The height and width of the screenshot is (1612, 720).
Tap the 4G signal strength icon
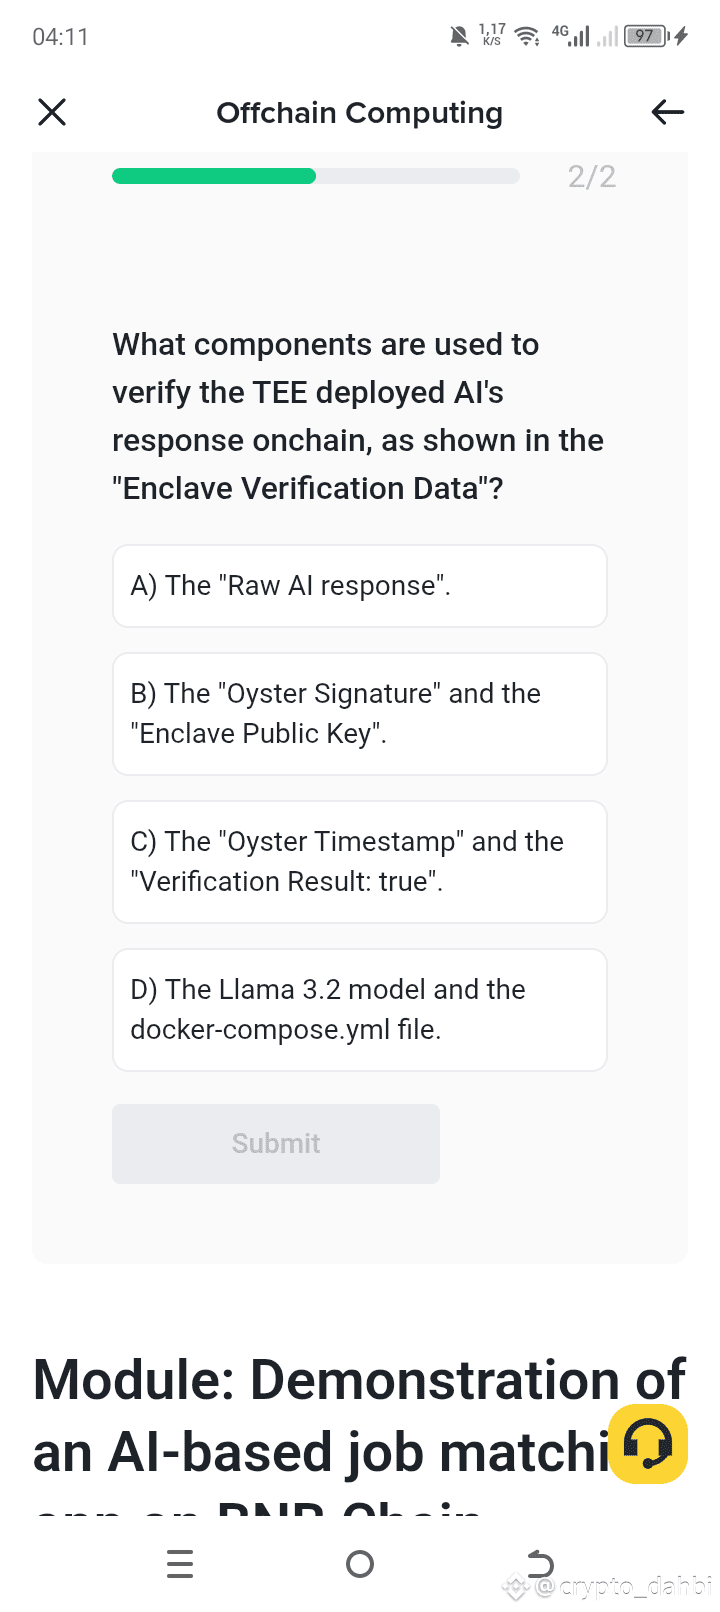(572, 36)
